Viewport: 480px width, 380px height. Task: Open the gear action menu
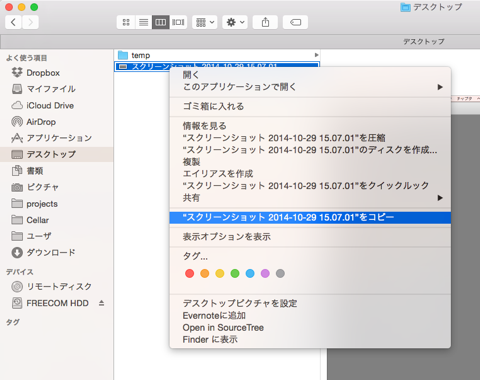pyautogui.click(x=235, y=22)
